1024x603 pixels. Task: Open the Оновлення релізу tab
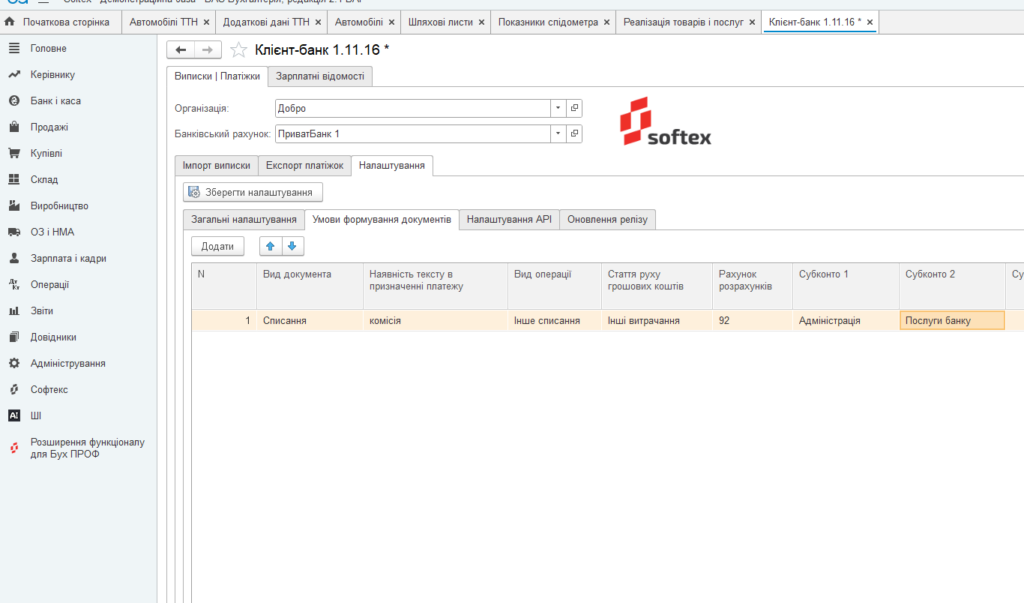[x=607, y=220]
